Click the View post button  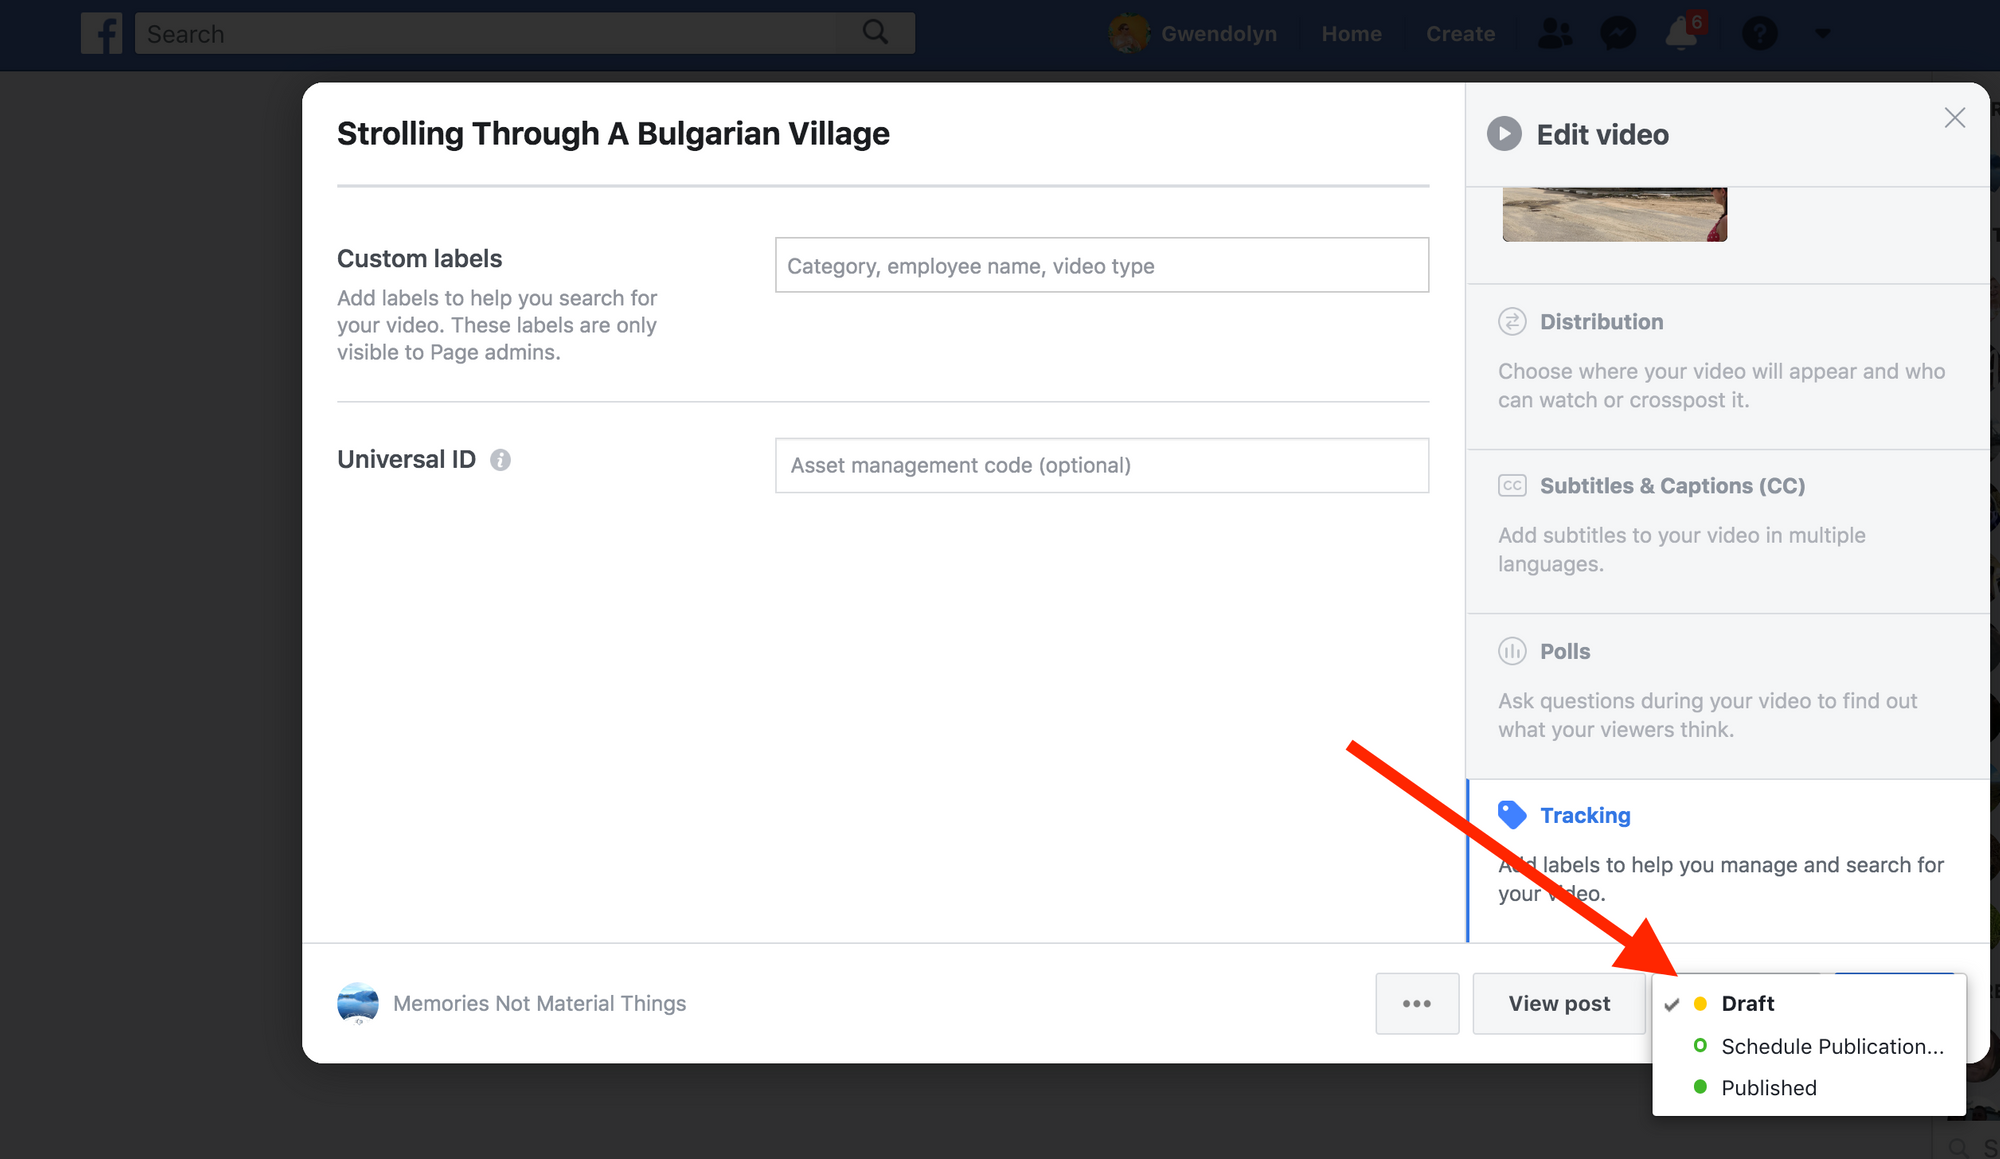coord(1558,1004)
